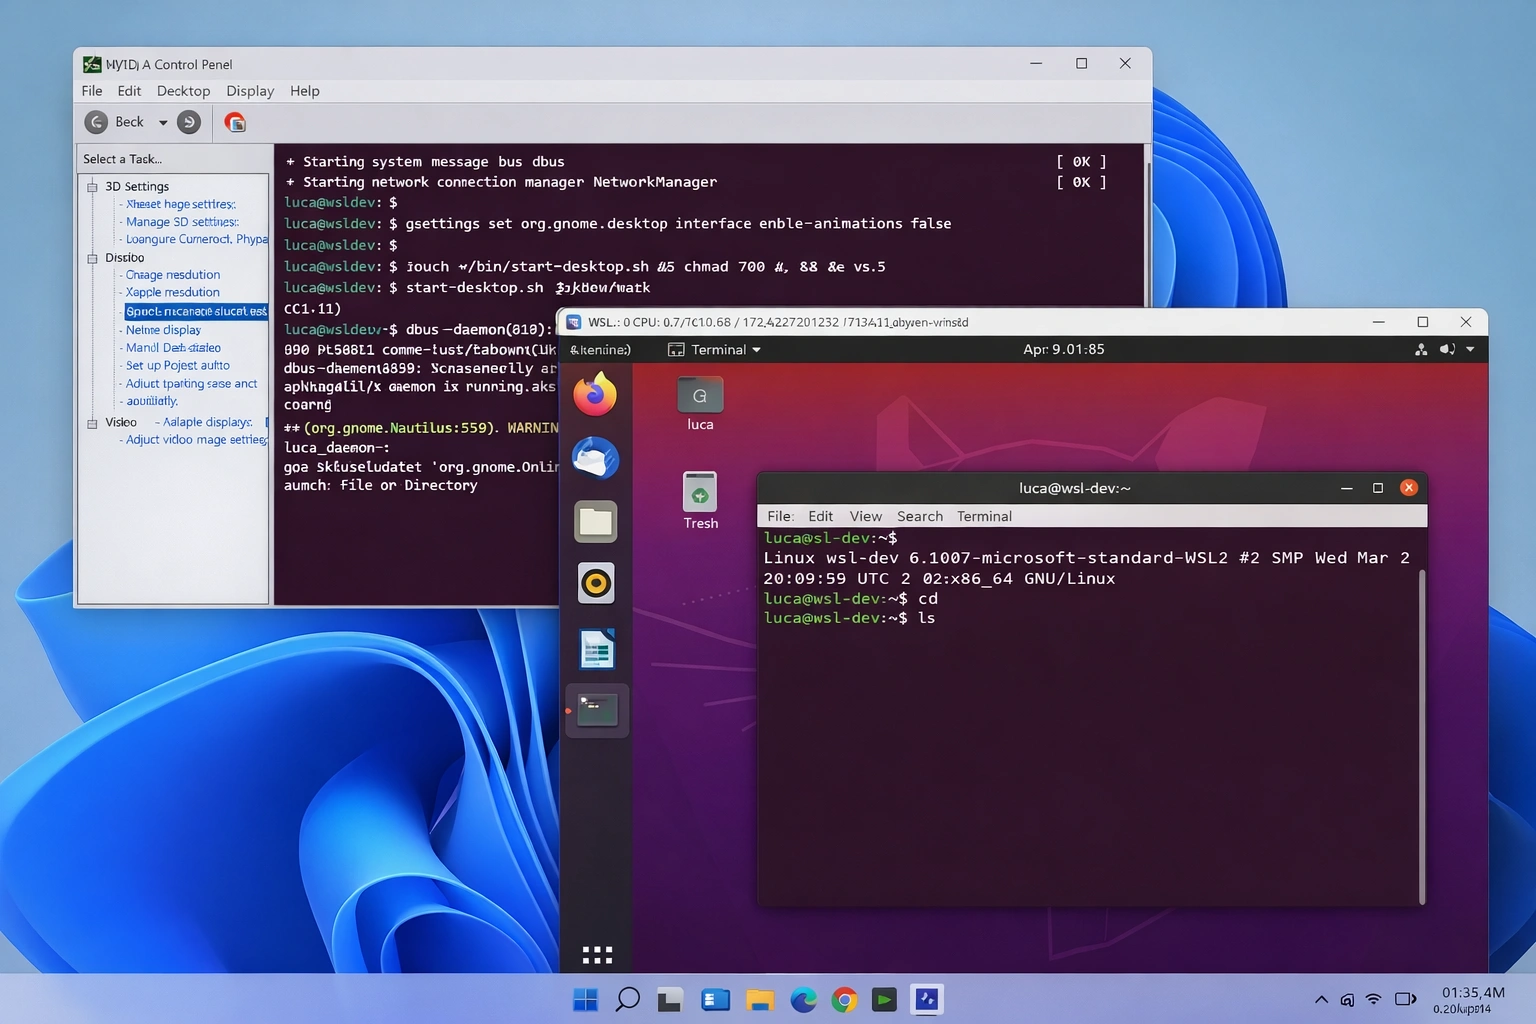The height and width of the screenshot is (1024, 1536).
Task: Click the NVIDIA logo in the control panel toolbar
Action: 234,122
